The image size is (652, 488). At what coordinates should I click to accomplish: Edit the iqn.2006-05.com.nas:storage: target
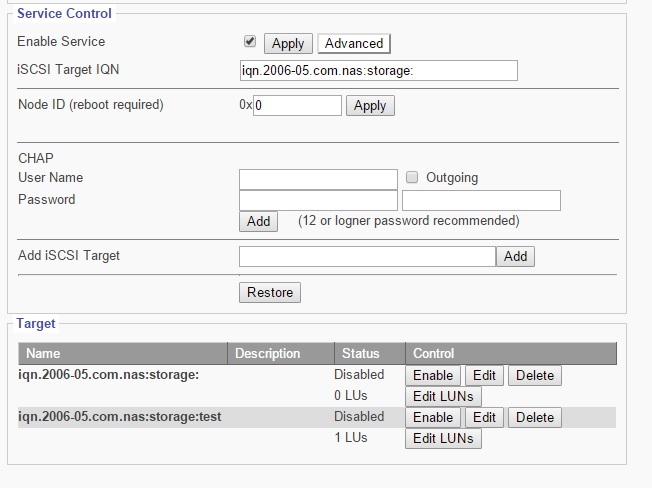(x=484, y=375)
